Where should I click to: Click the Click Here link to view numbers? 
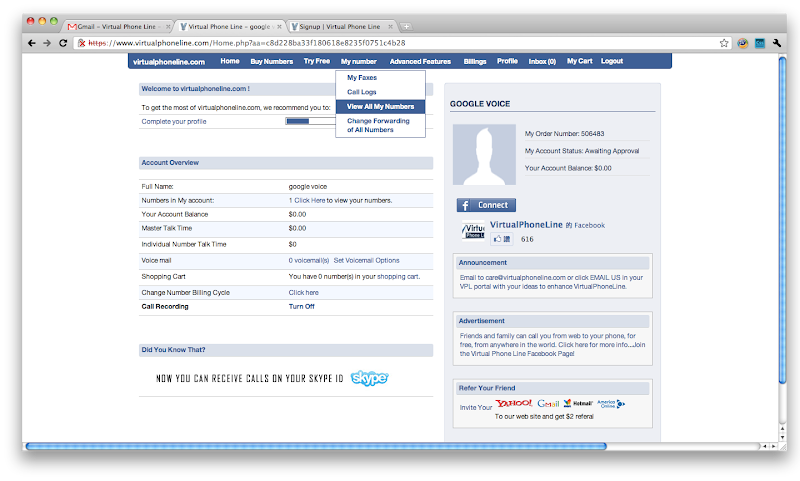[x=309, y=200]
